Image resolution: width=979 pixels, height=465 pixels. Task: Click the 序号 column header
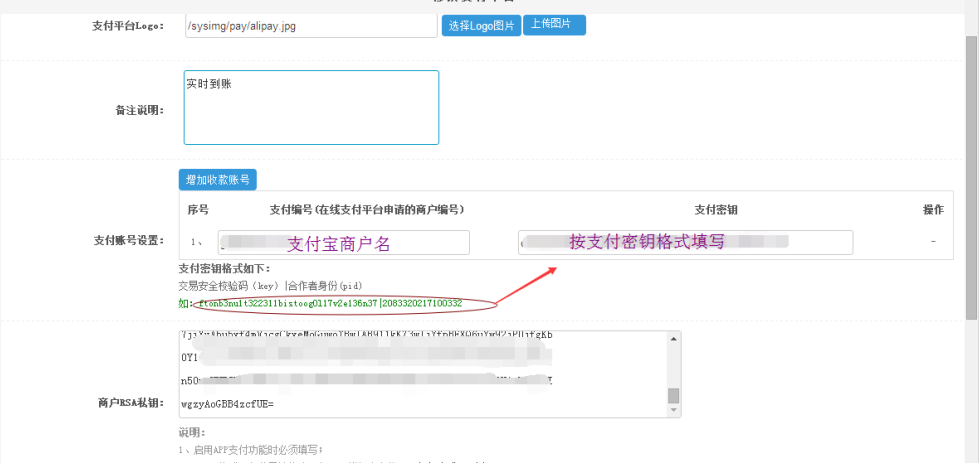(x=198, y=210)
